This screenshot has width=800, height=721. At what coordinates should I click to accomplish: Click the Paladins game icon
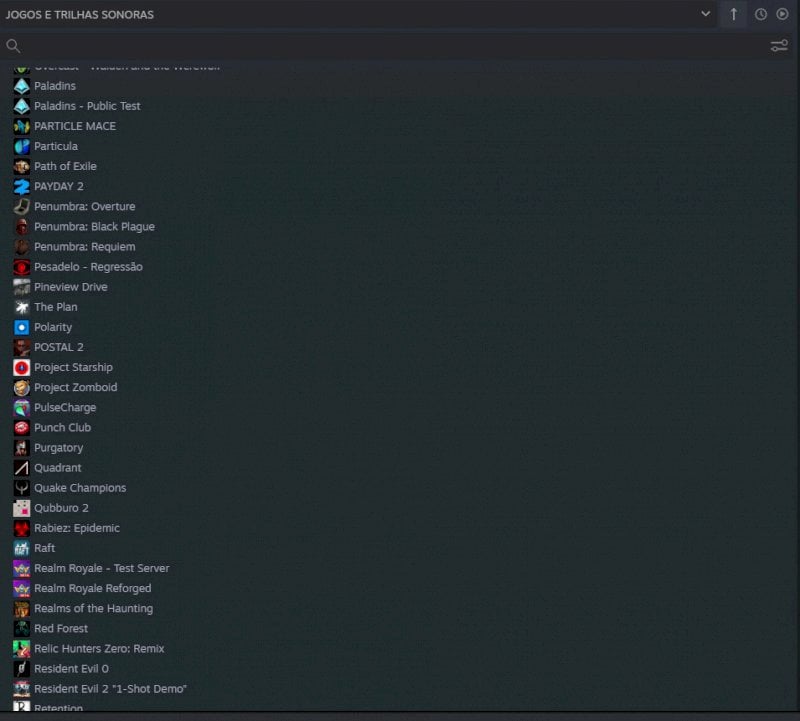click(x=21, y=86)
